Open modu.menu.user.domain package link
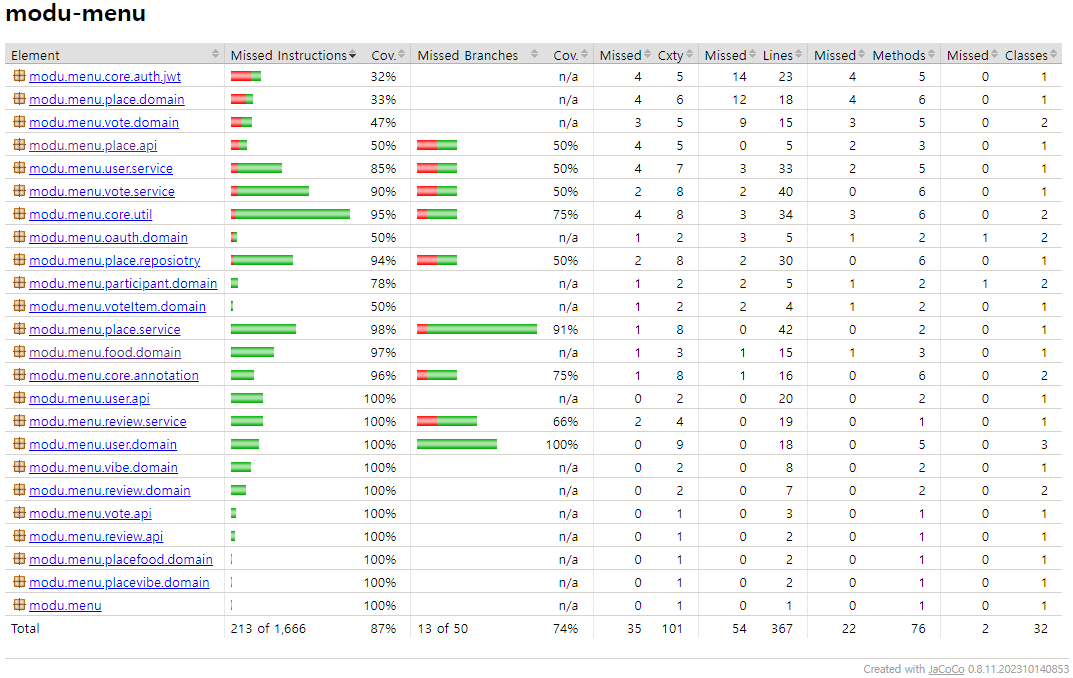Image resolution: width=1073 pixels, height=678 pixels. pyautogui.click(x=103, y=445)
